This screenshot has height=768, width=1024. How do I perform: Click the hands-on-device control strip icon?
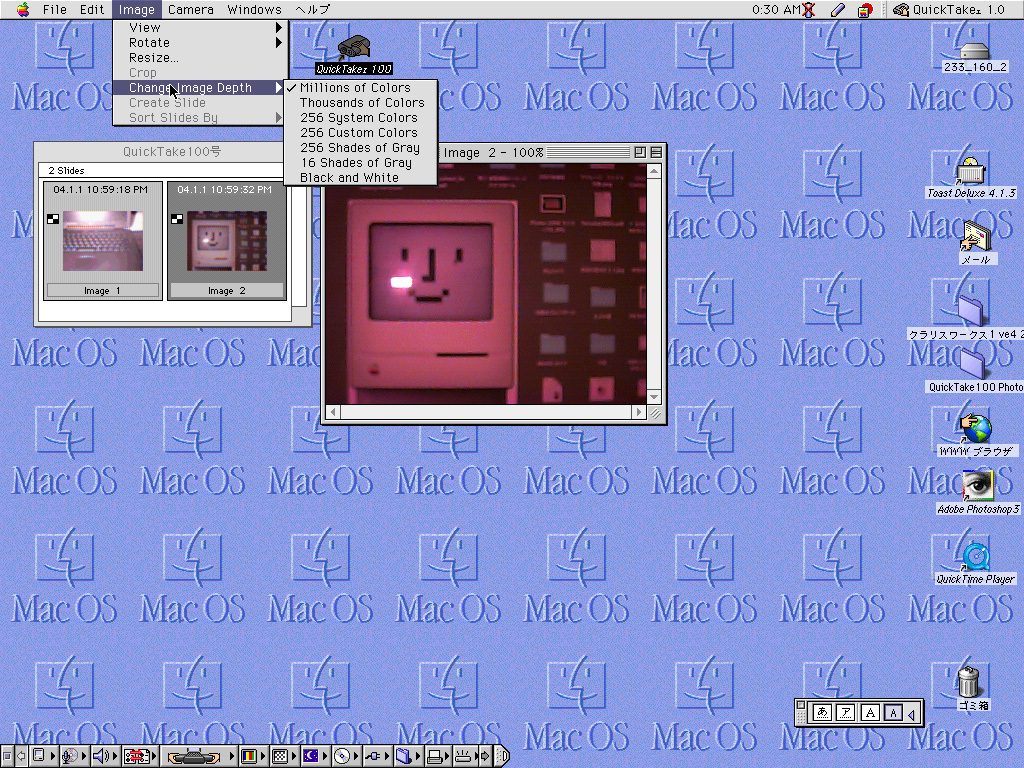point(194,756)
